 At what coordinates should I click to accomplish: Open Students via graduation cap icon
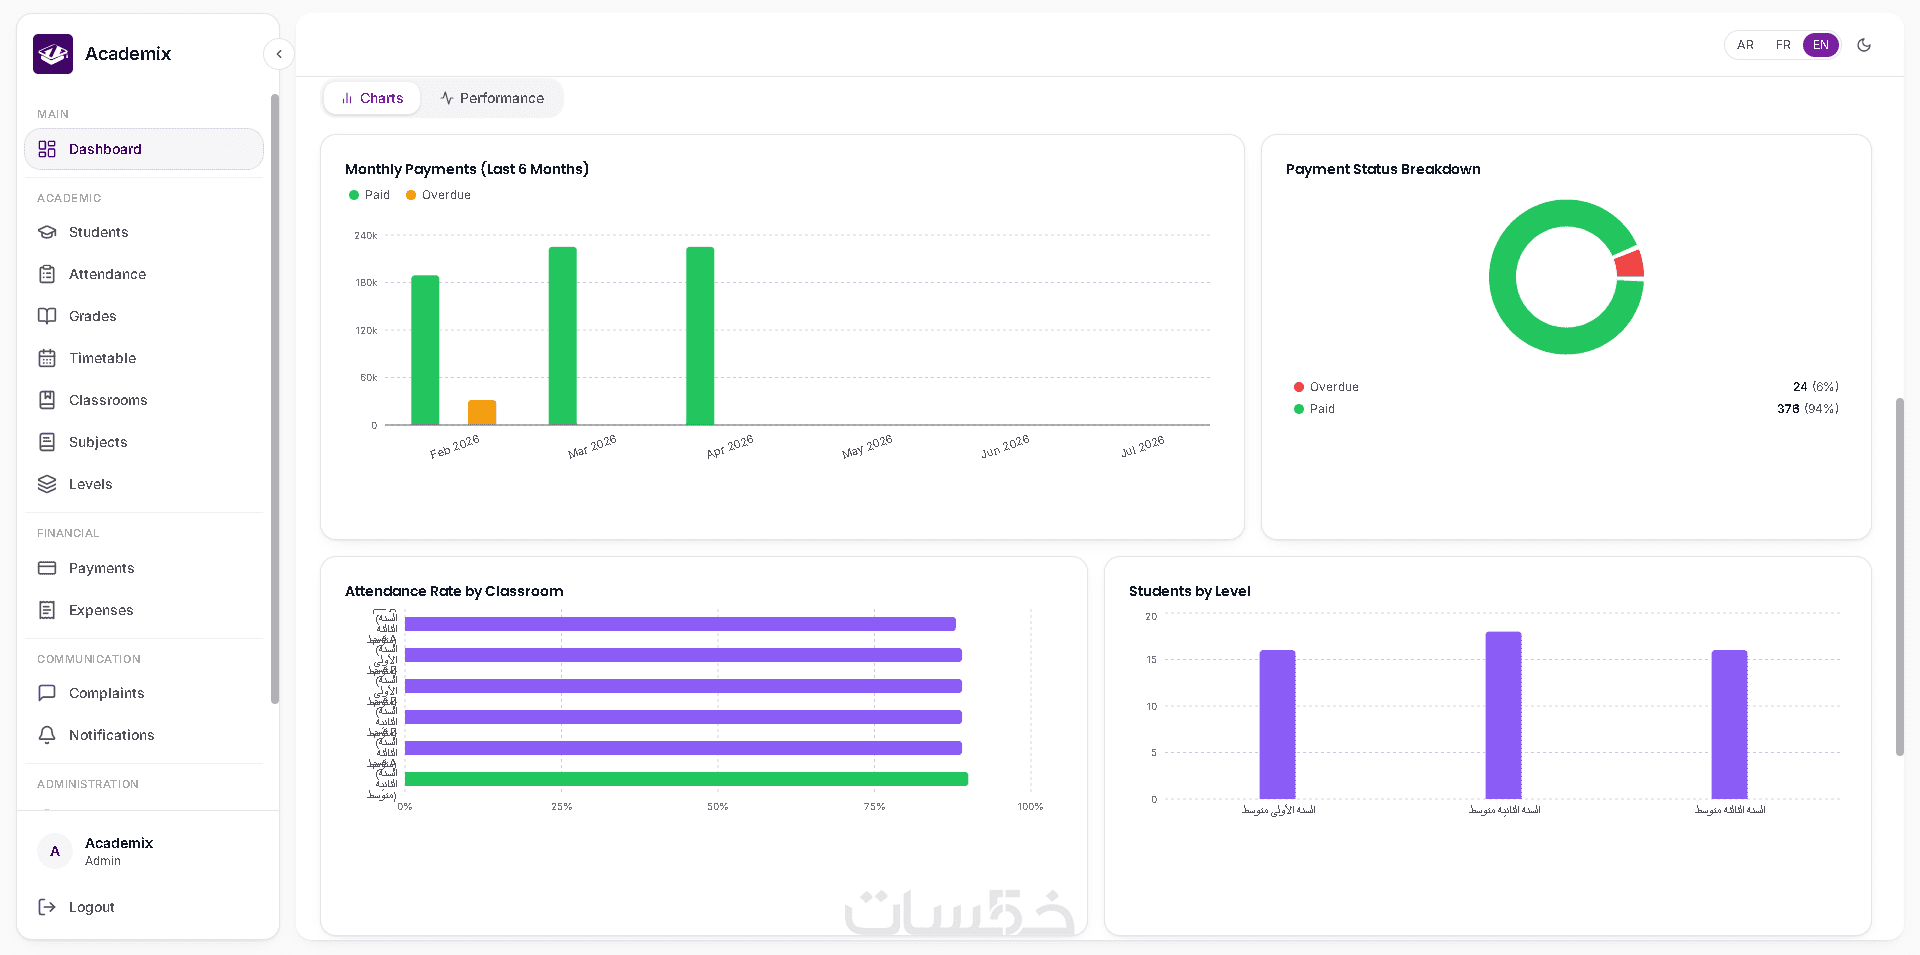point(47,232)
